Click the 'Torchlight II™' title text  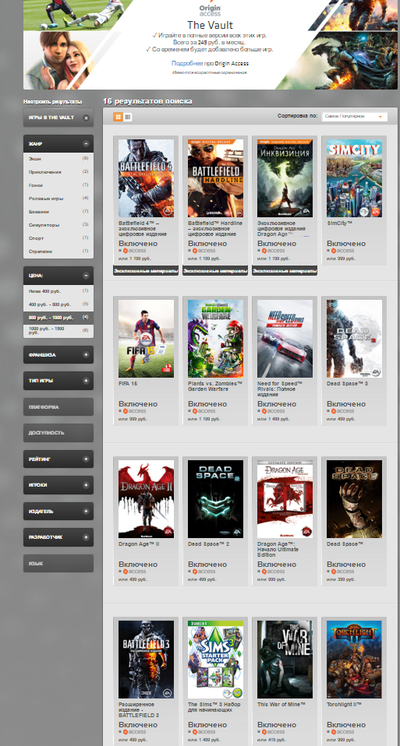click(344, 704)
